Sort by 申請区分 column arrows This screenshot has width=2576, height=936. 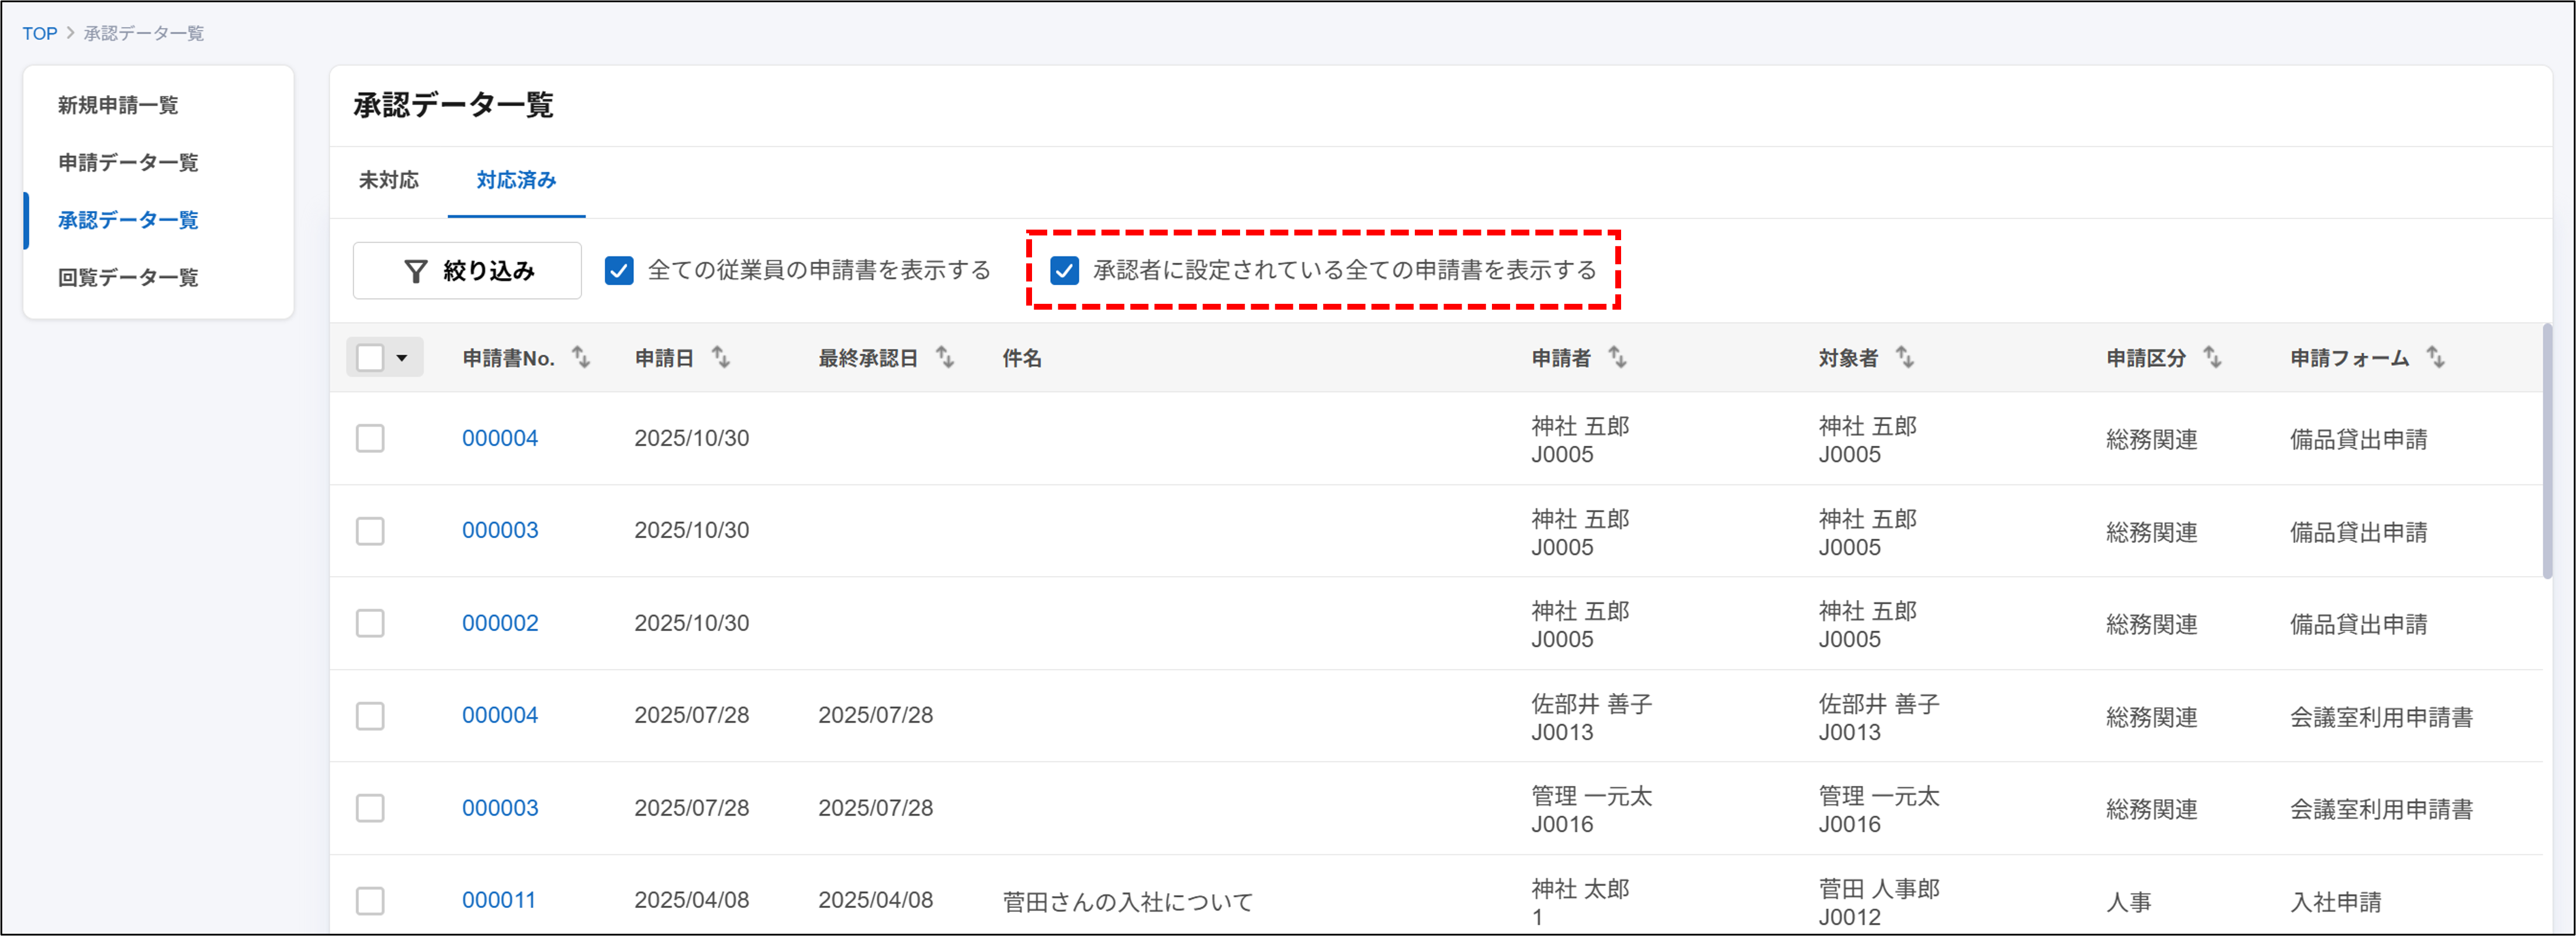[2212, 357]
